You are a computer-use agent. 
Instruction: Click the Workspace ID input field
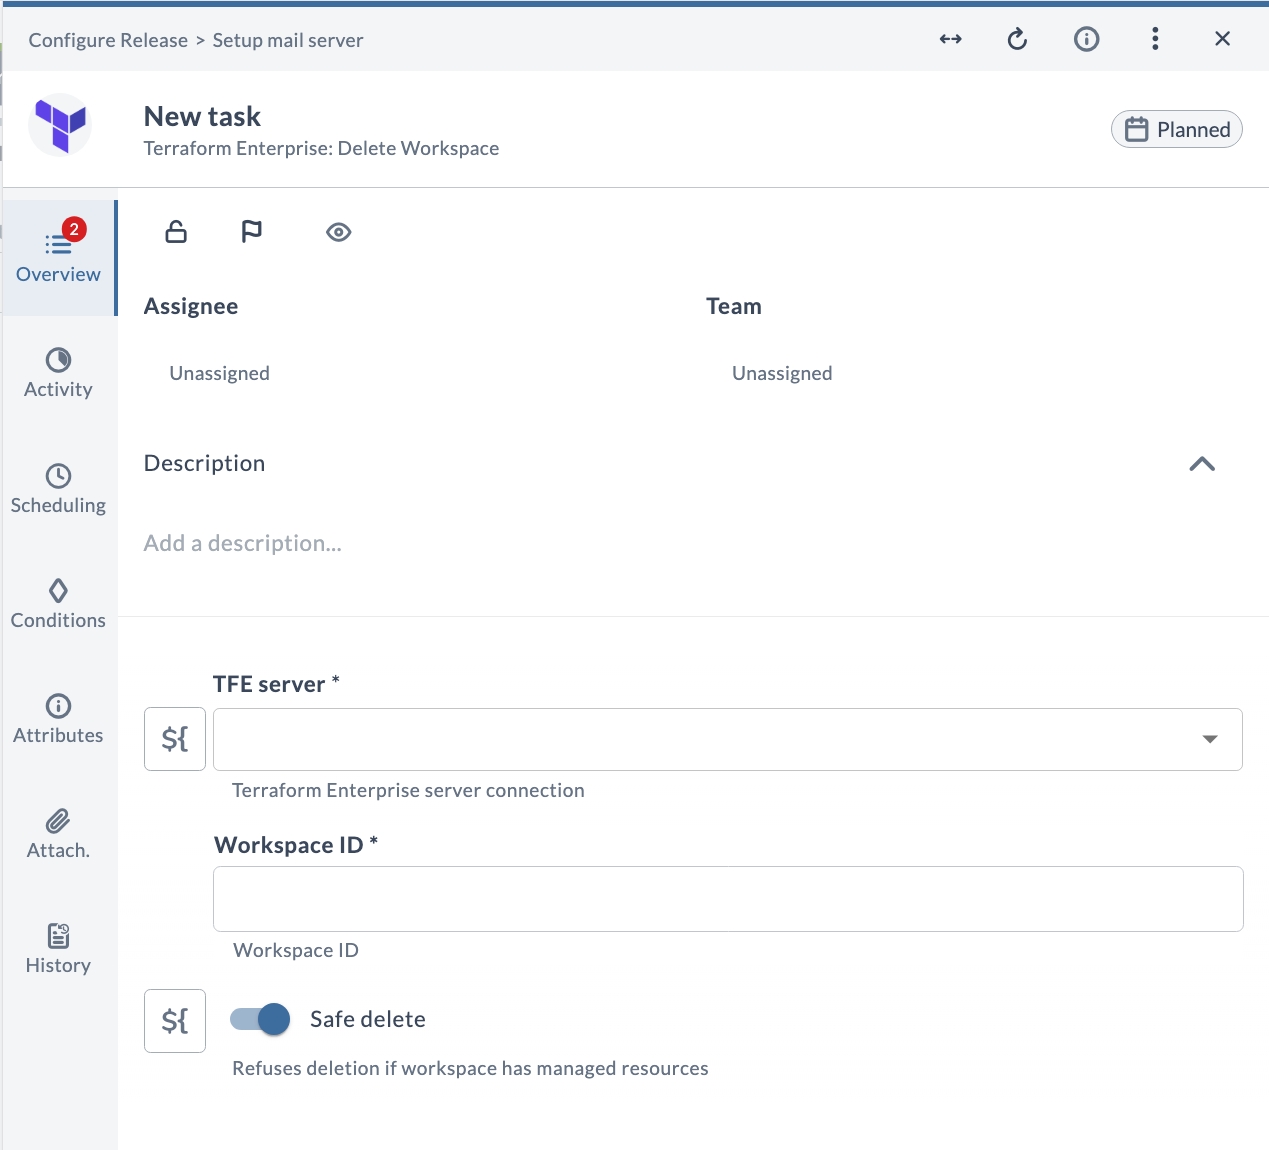click(x=728, y=899)
